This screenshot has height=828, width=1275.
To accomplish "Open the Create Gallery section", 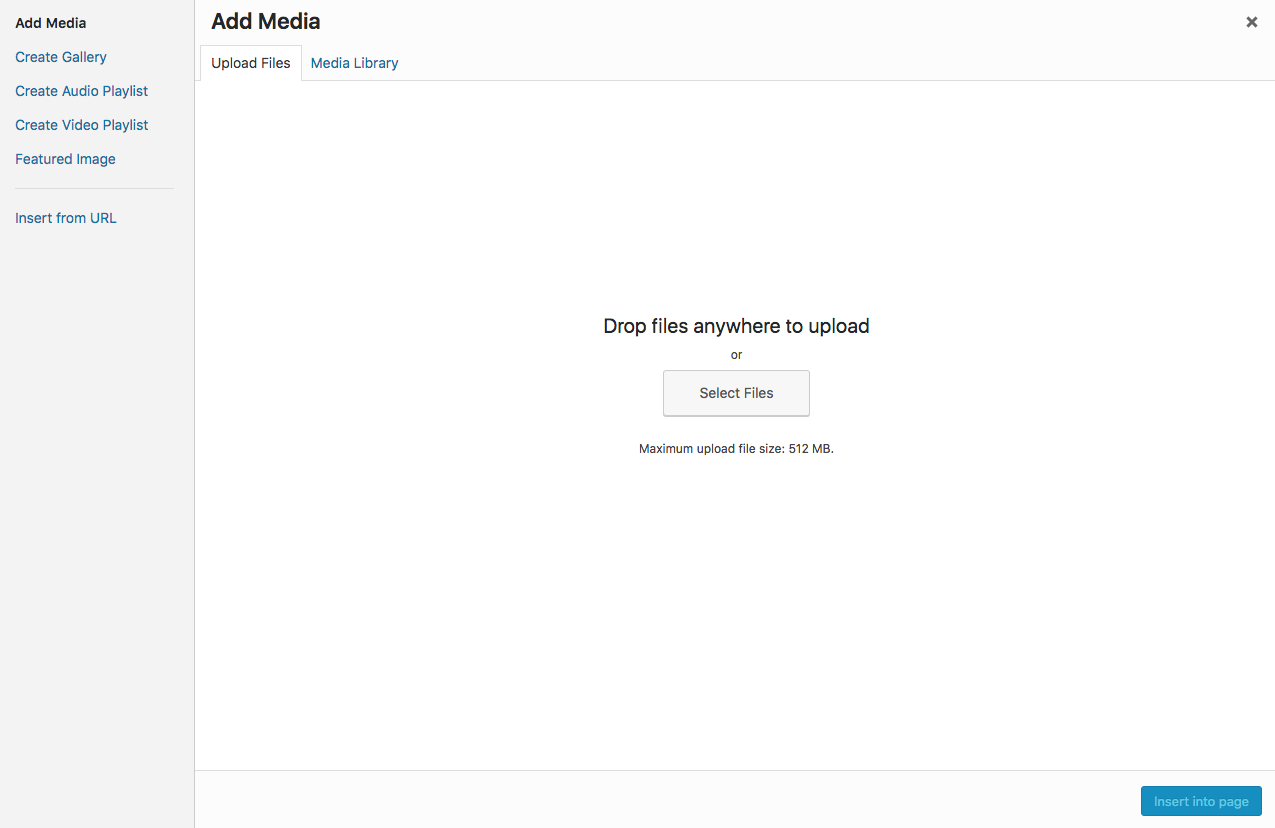I will coord(61,57).
